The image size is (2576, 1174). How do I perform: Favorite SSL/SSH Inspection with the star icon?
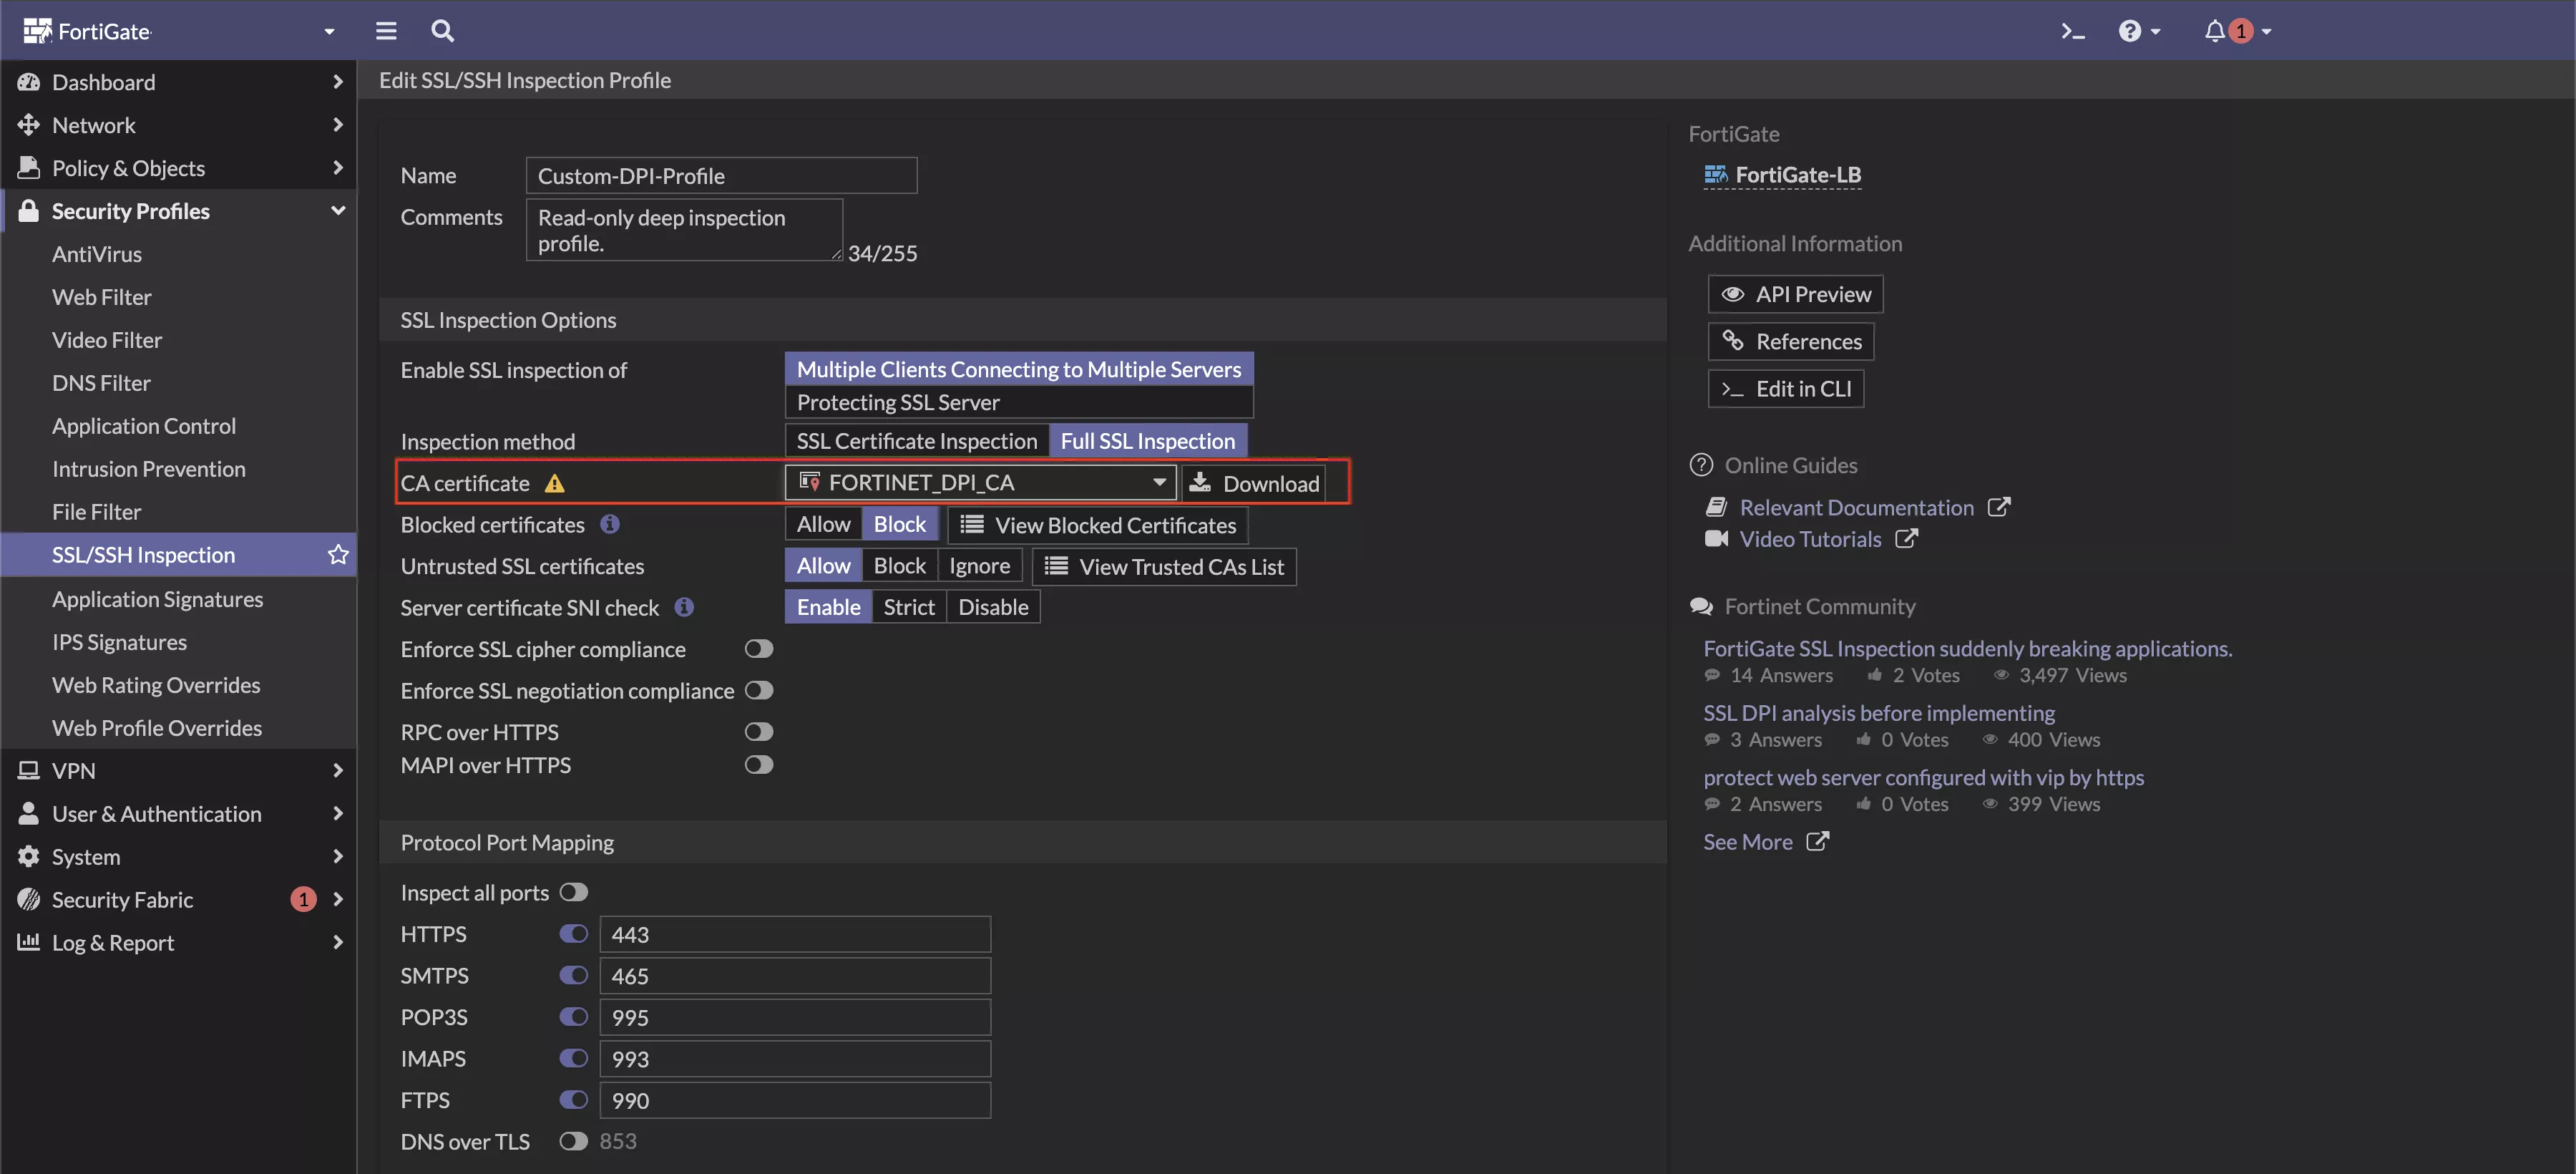[338, 554]
